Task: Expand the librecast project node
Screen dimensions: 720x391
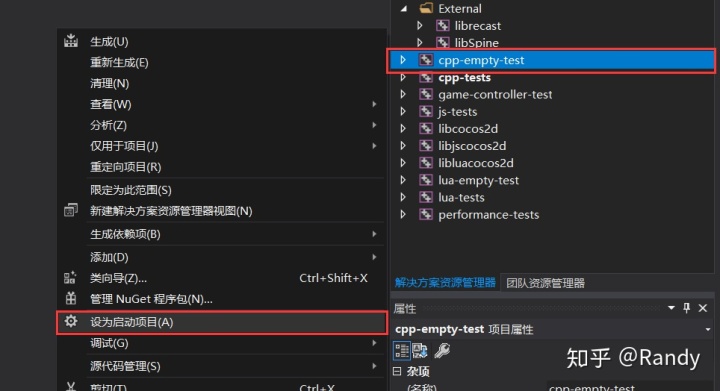Action: pos(420,26)
